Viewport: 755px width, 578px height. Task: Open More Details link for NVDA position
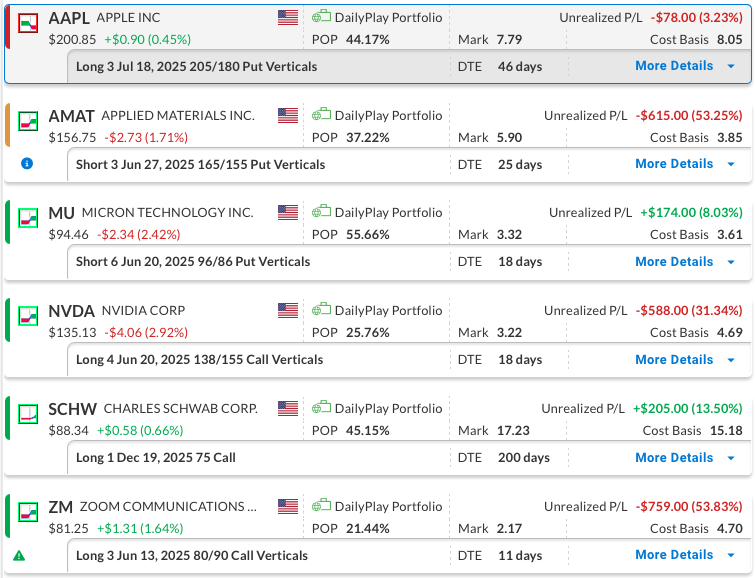tap(674, 359)
